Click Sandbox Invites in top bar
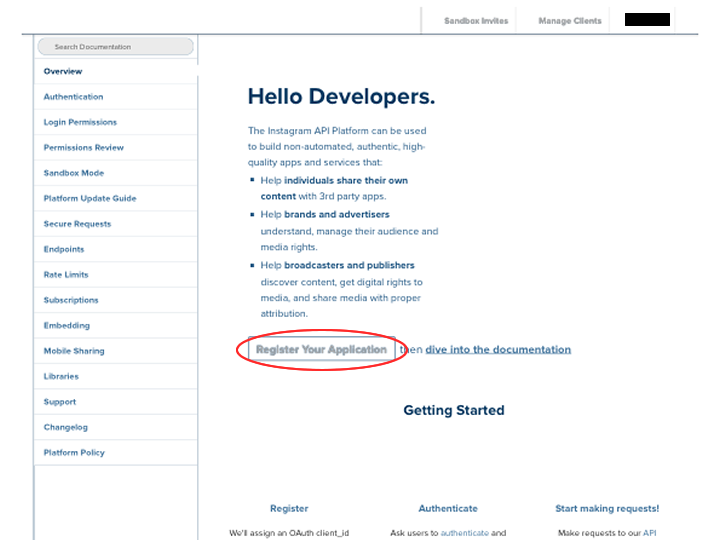 (476, 21)
